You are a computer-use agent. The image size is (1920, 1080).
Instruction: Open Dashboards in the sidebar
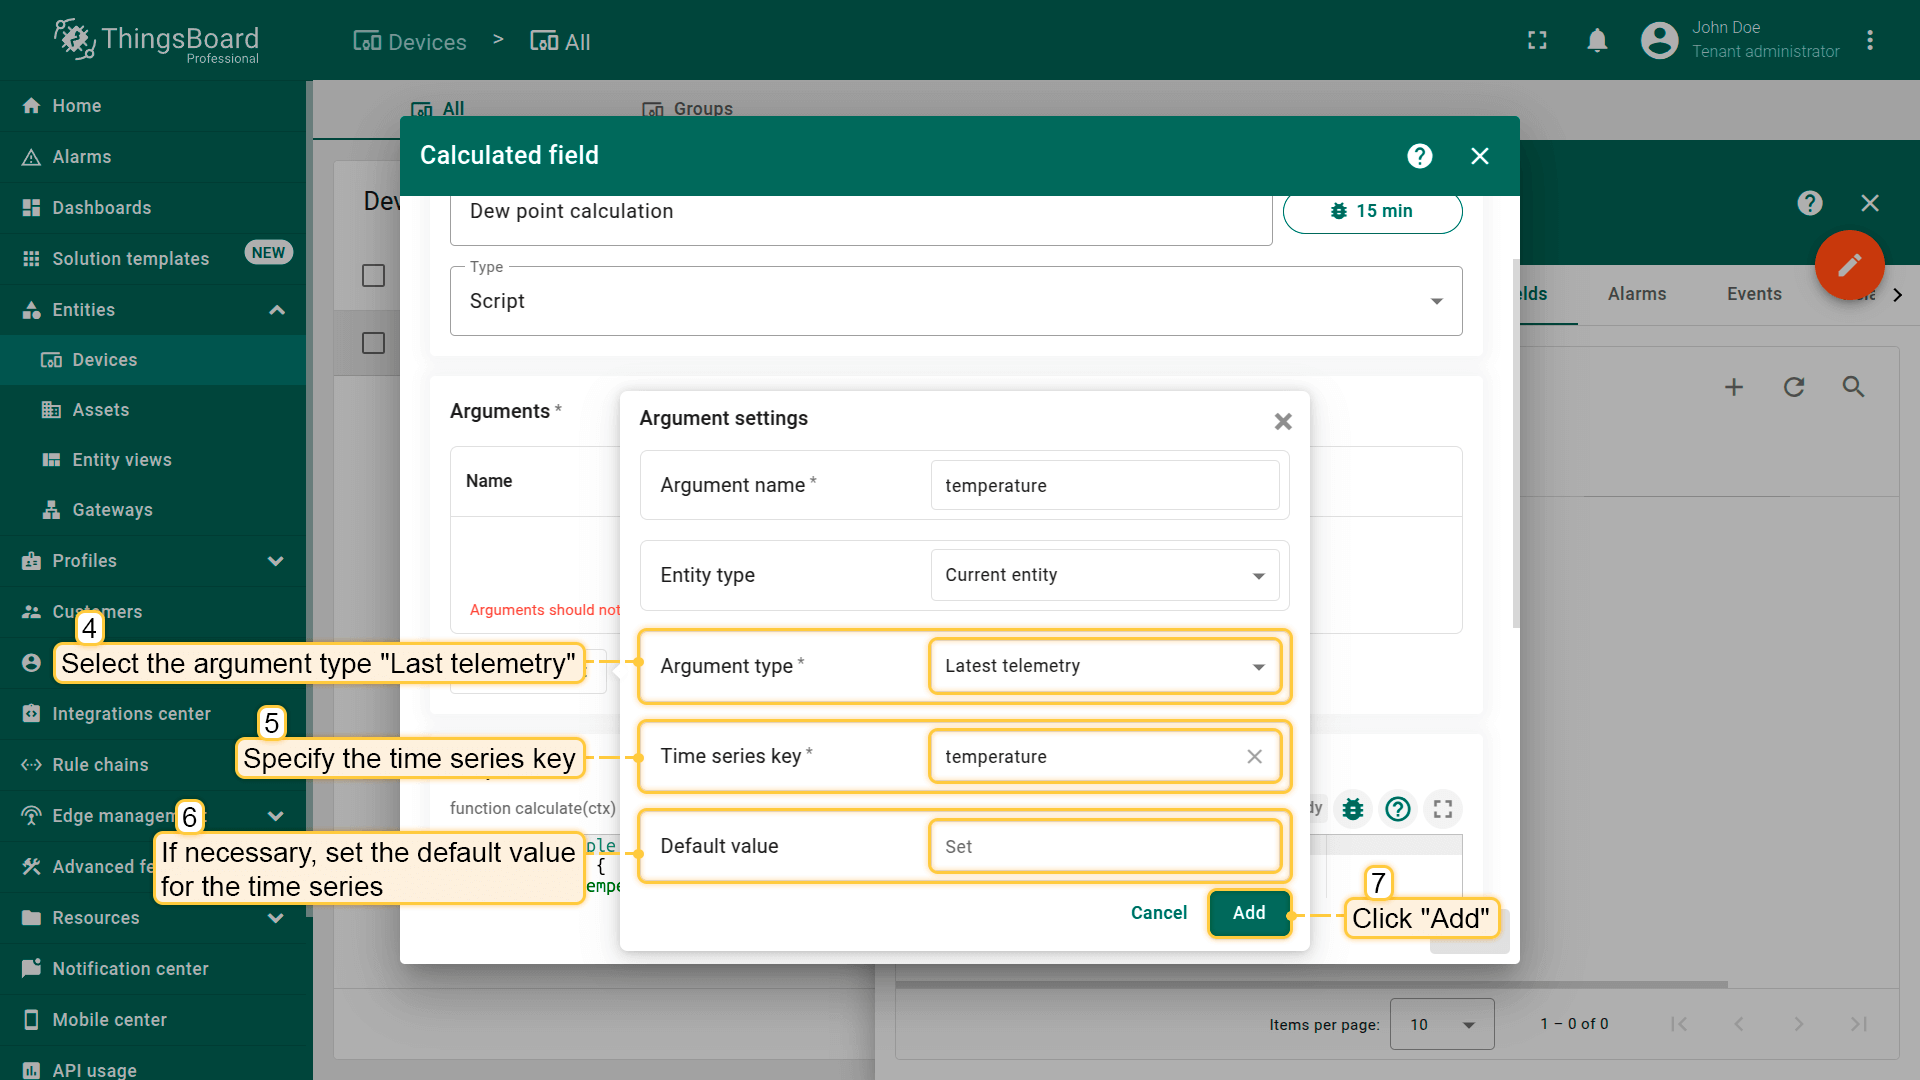tap(101, 208)
